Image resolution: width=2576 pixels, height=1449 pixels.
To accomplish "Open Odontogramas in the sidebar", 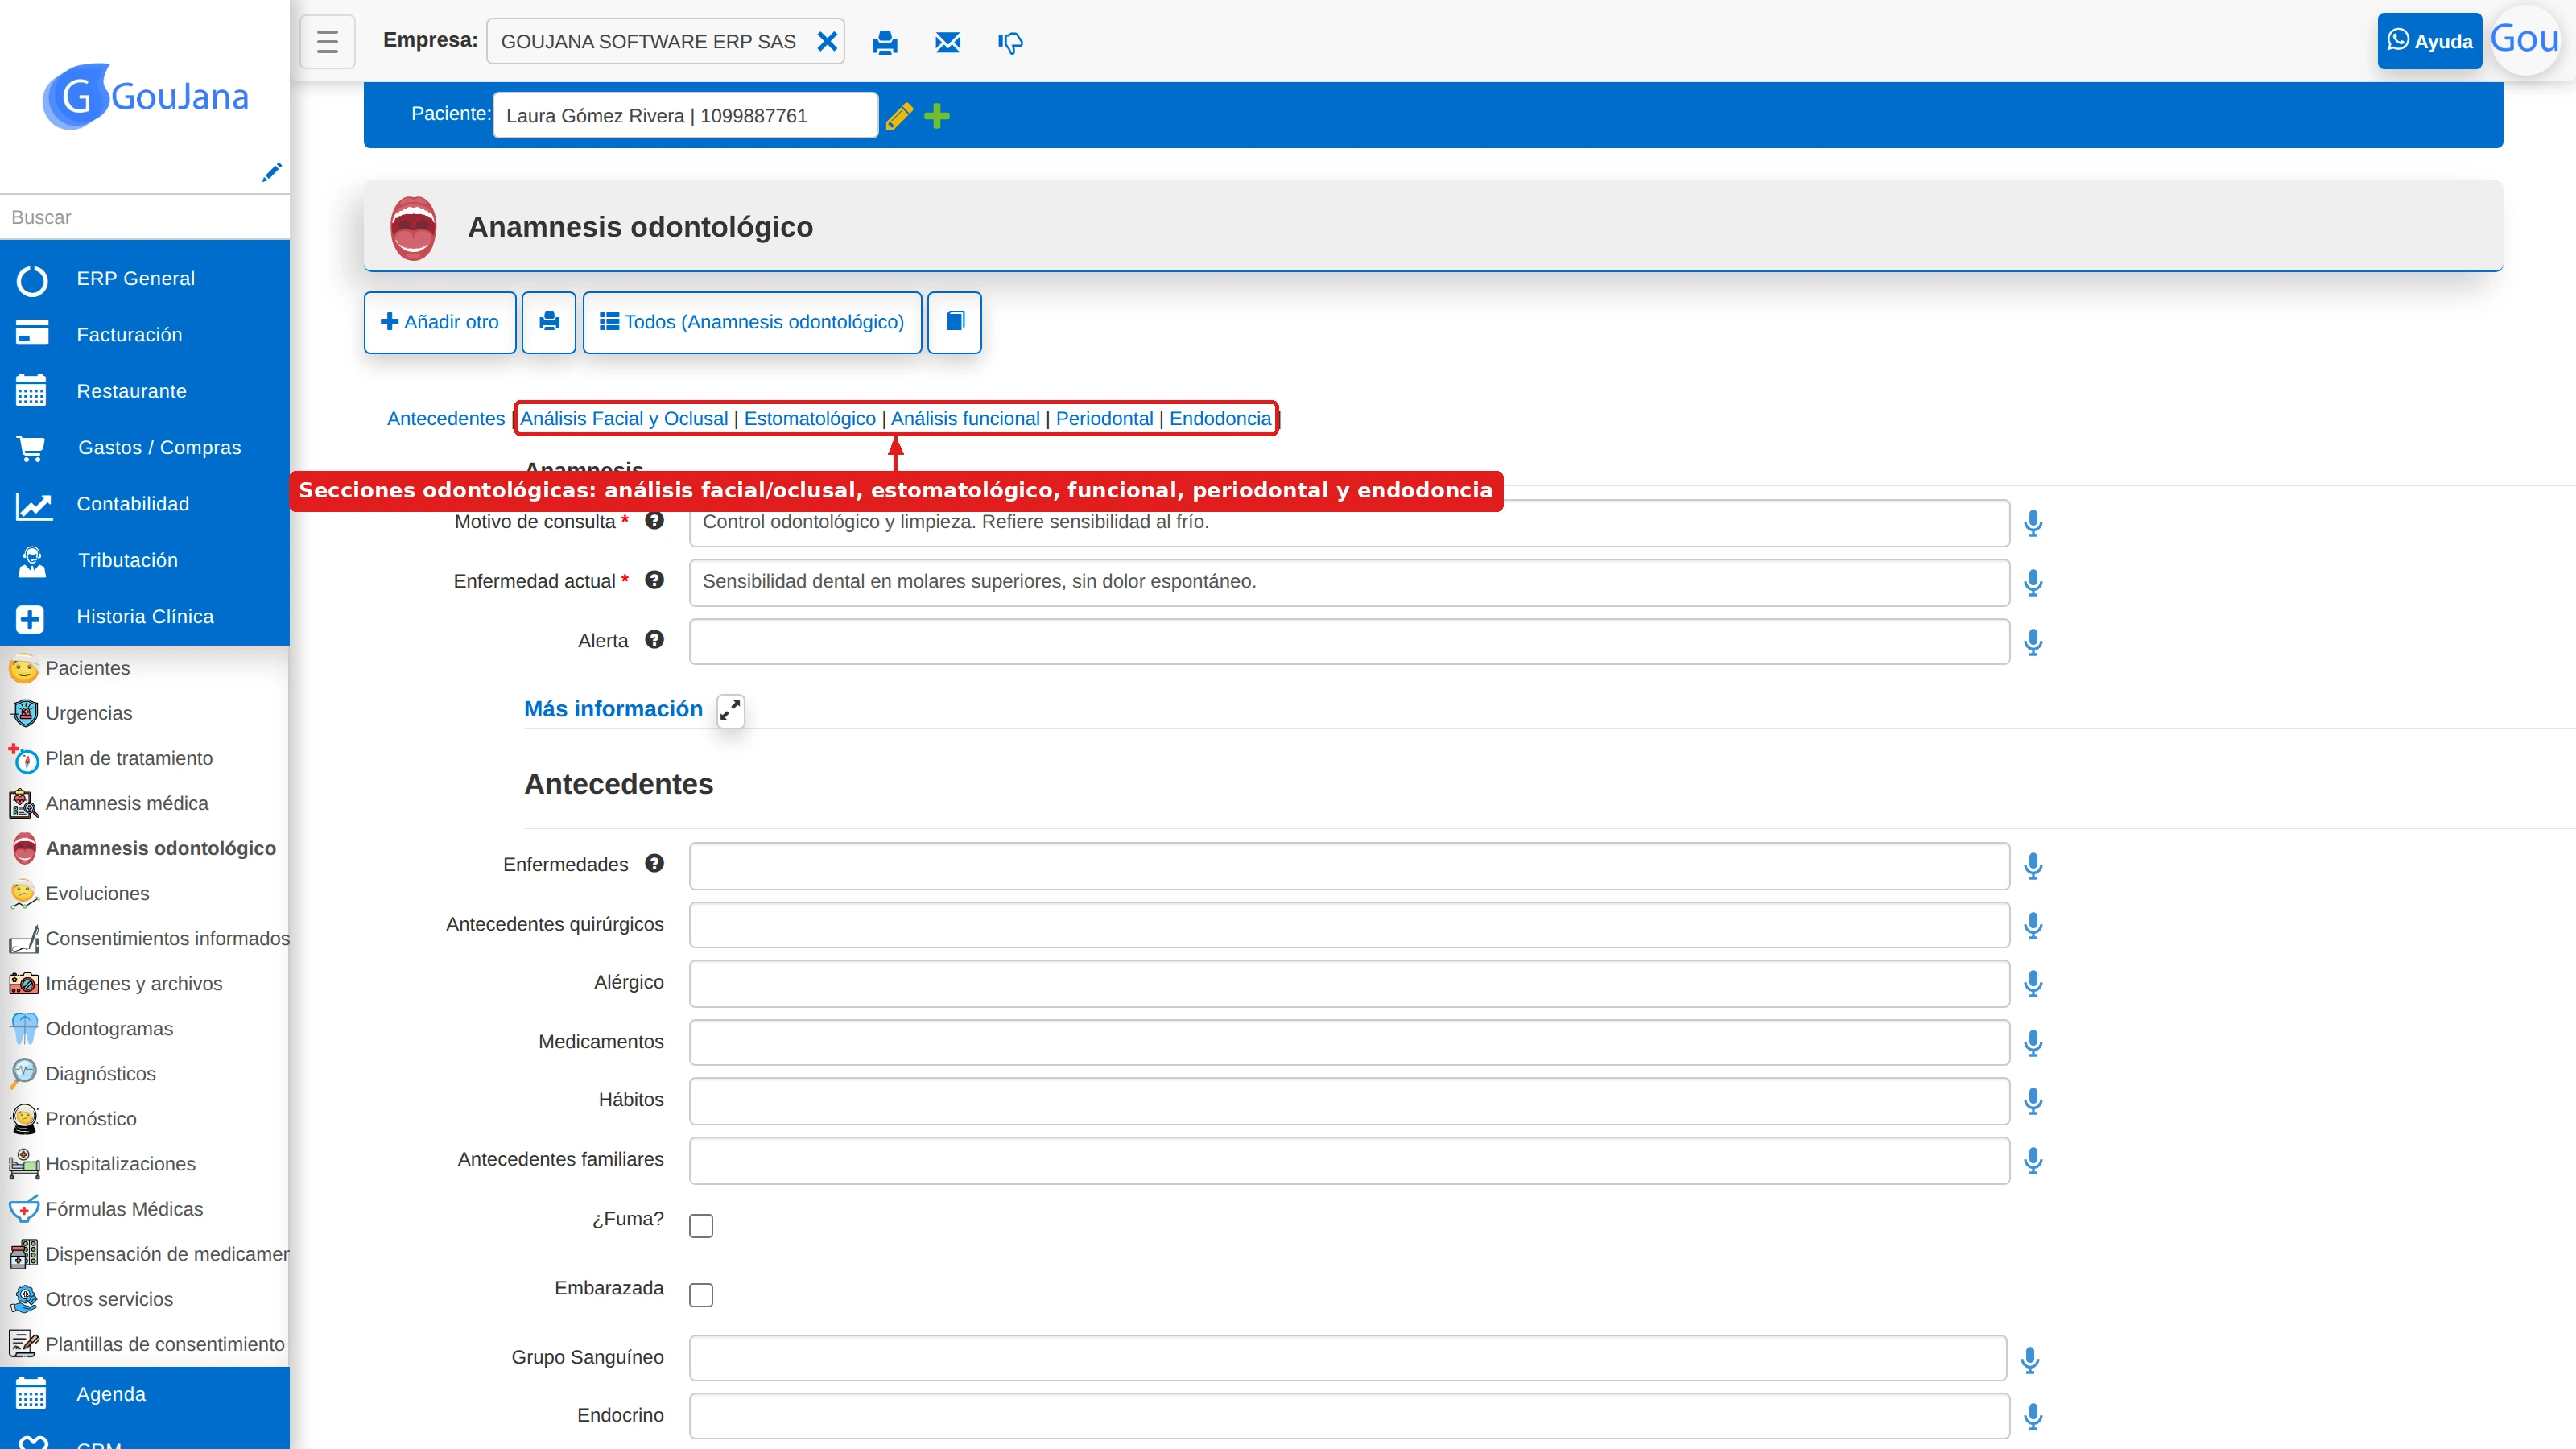I will 109,1028.
